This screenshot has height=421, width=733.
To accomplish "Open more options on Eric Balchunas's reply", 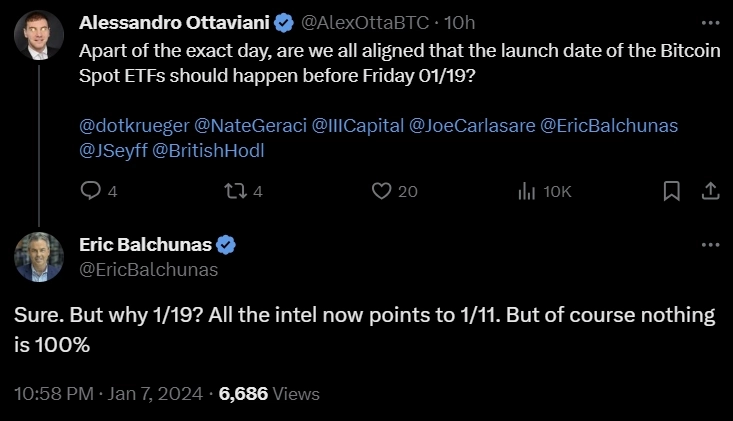I will point(710,245).
